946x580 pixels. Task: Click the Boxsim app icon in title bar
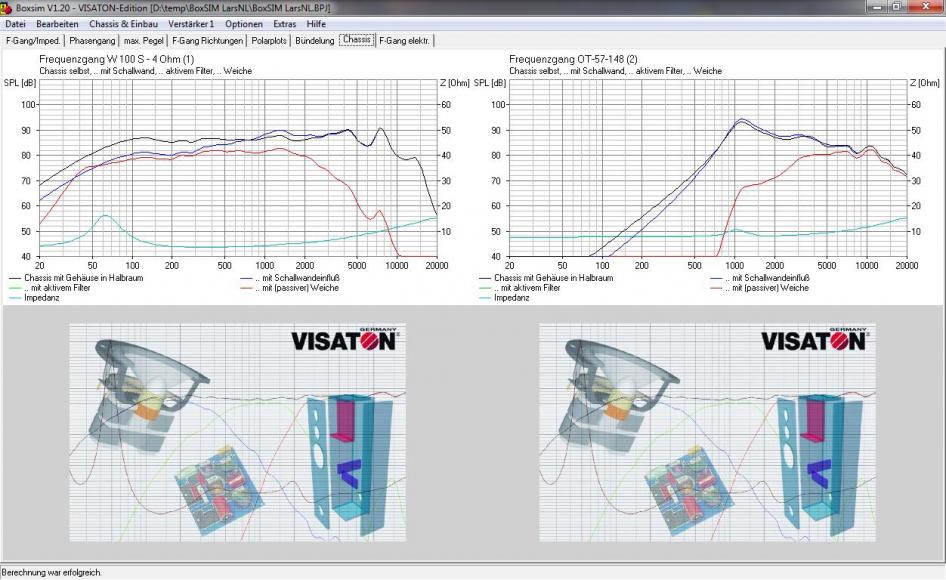coord(6,7)
